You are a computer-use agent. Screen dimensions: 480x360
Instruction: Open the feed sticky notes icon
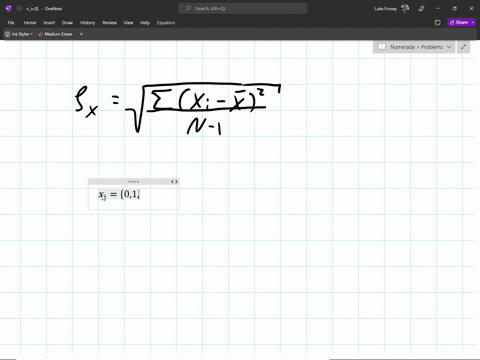[438, 23]
